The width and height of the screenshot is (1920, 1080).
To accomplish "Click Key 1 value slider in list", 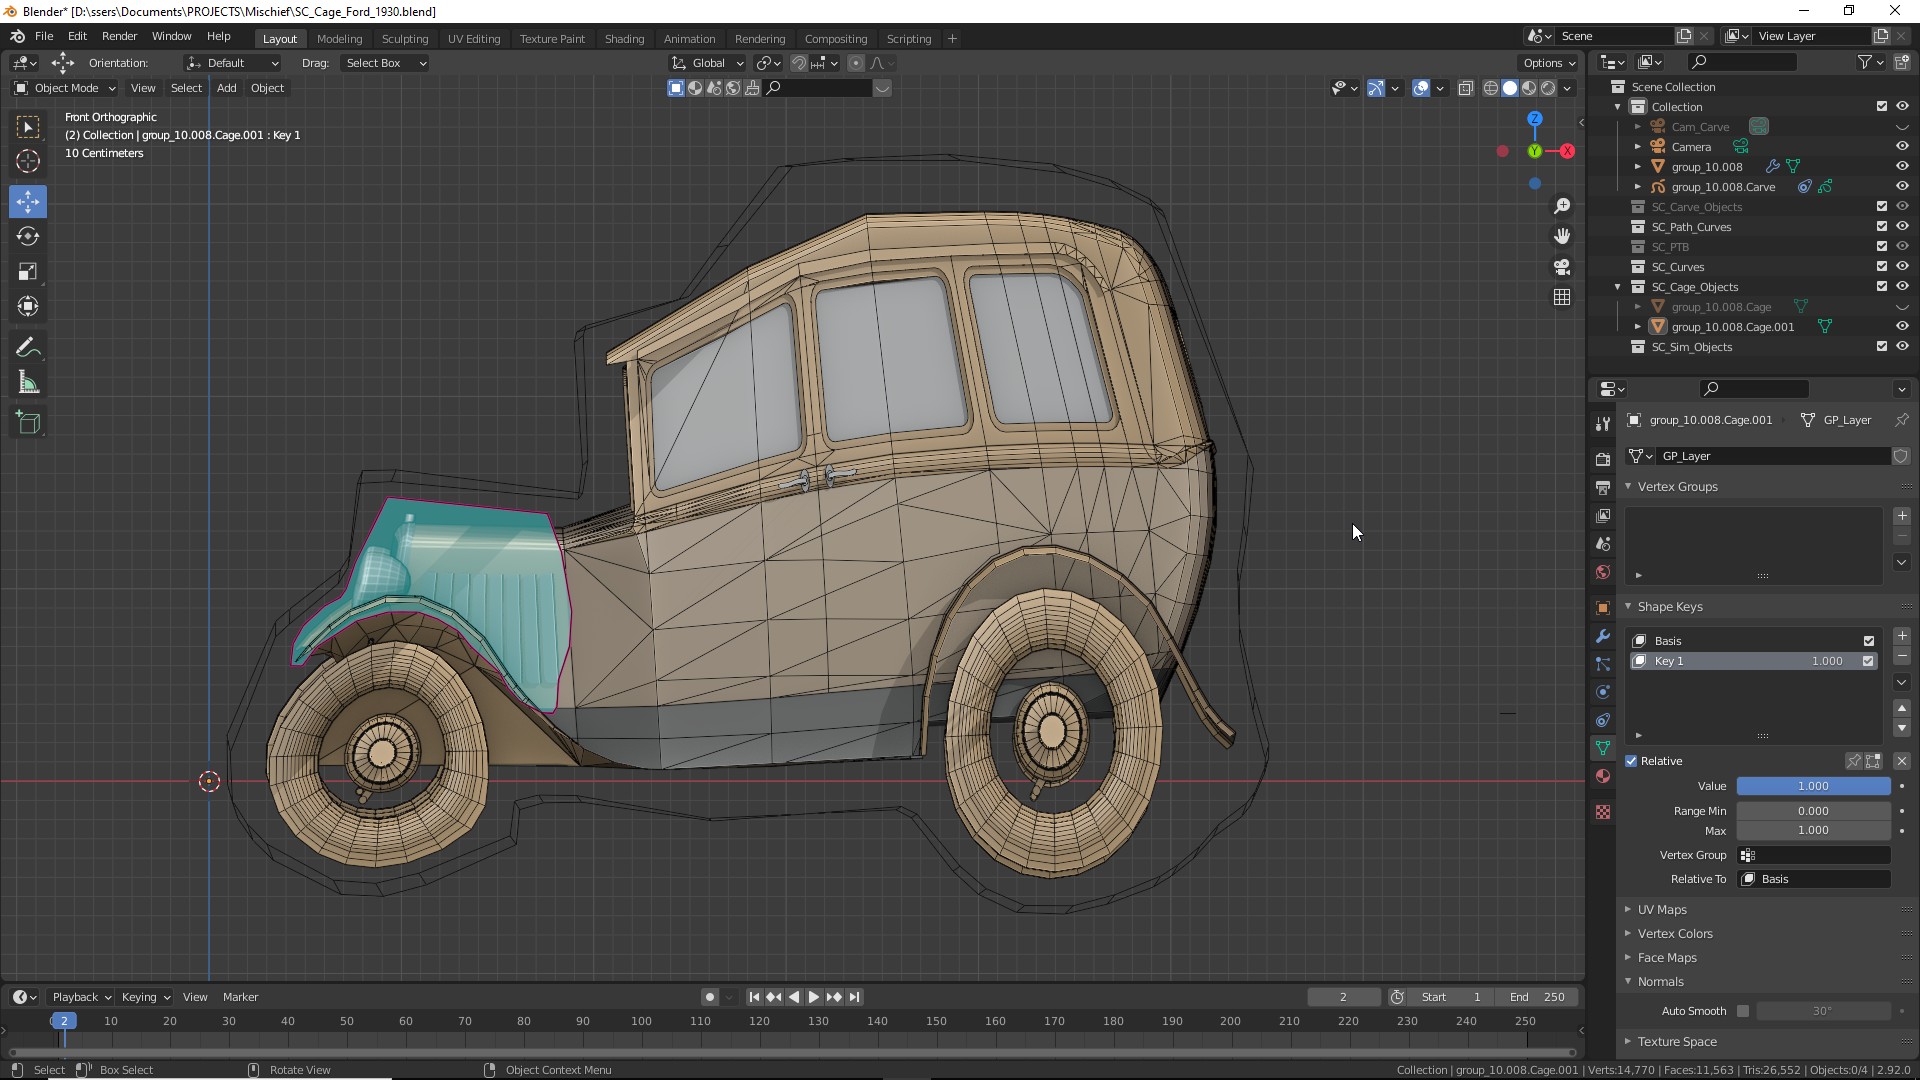I will pyautogui.click(x=1826, y=661).
